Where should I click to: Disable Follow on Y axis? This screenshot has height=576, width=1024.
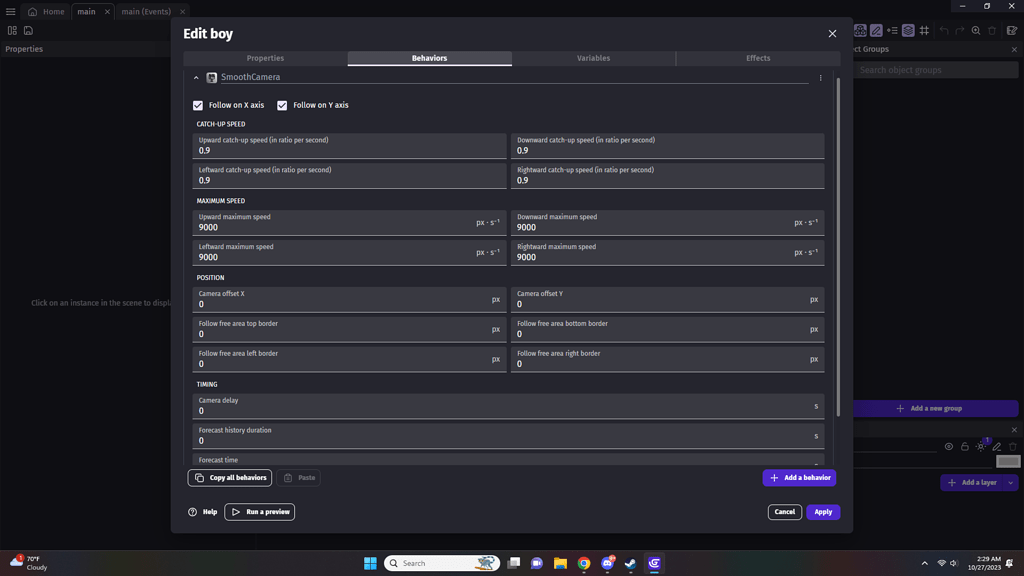282,105
